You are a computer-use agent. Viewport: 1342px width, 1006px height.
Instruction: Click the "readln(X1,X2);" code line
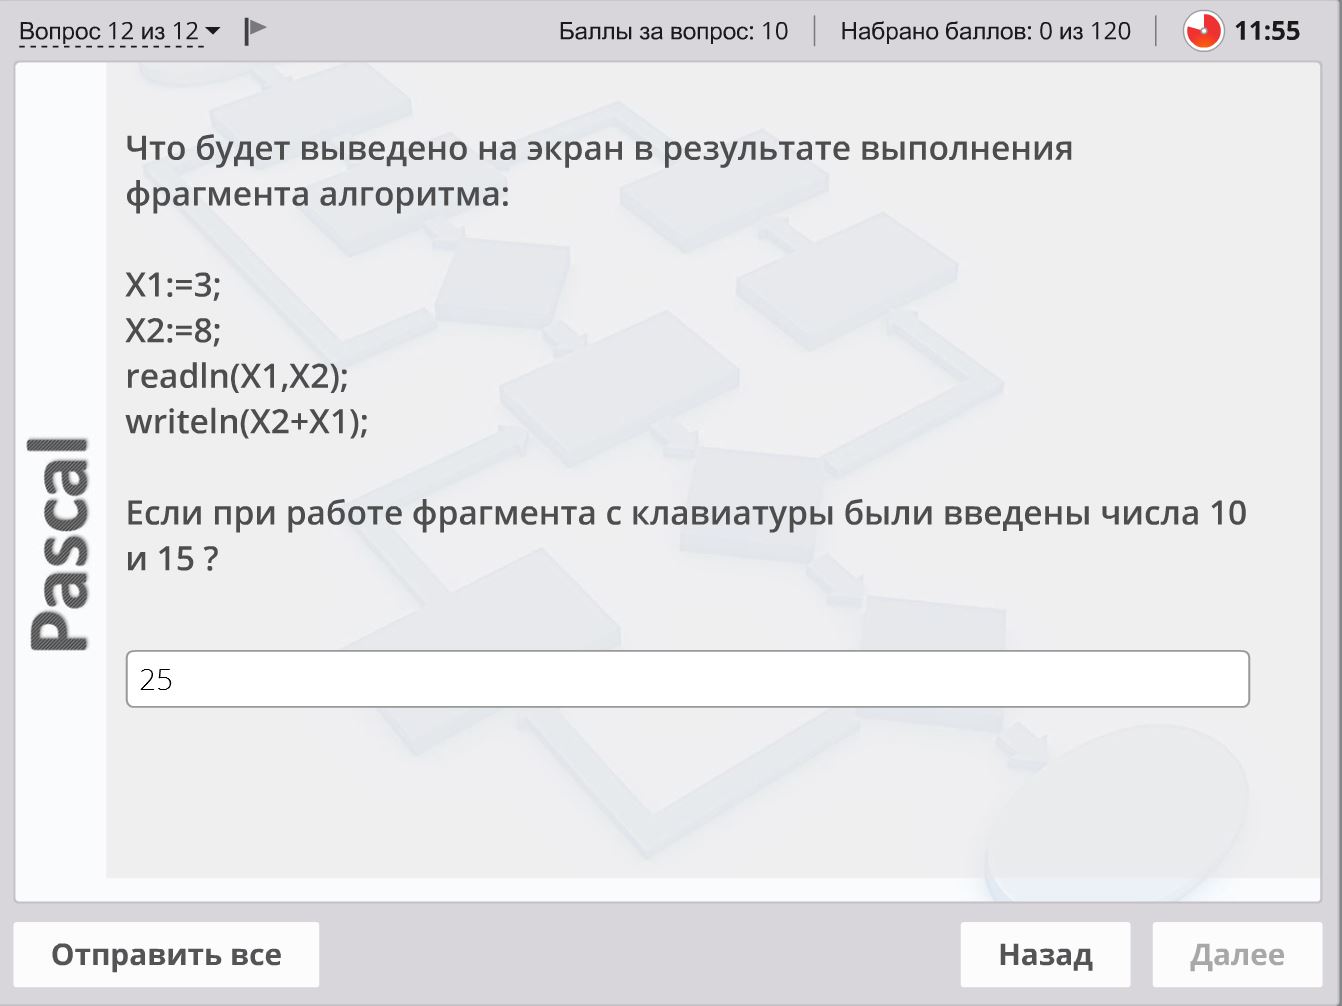(x=237, y=376)
